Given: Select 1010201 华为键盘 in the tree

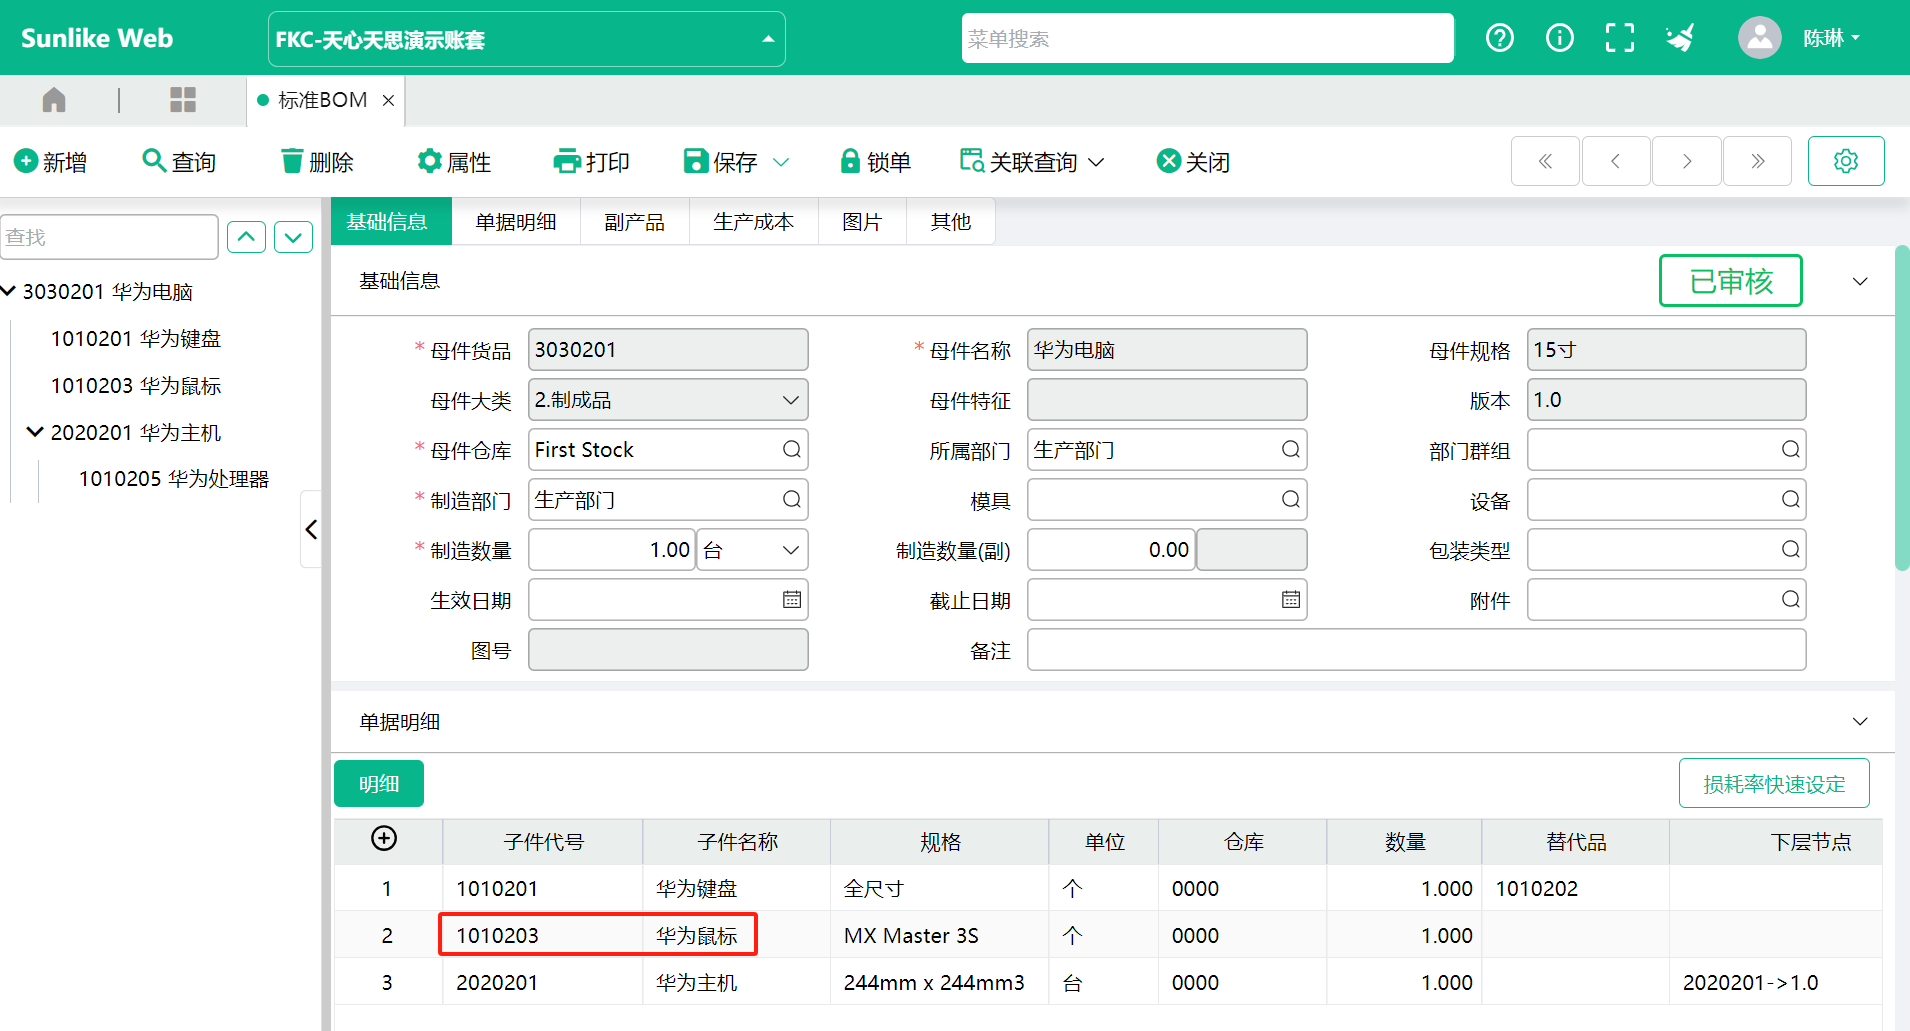Looking at the screenshot, I should 136,338.
